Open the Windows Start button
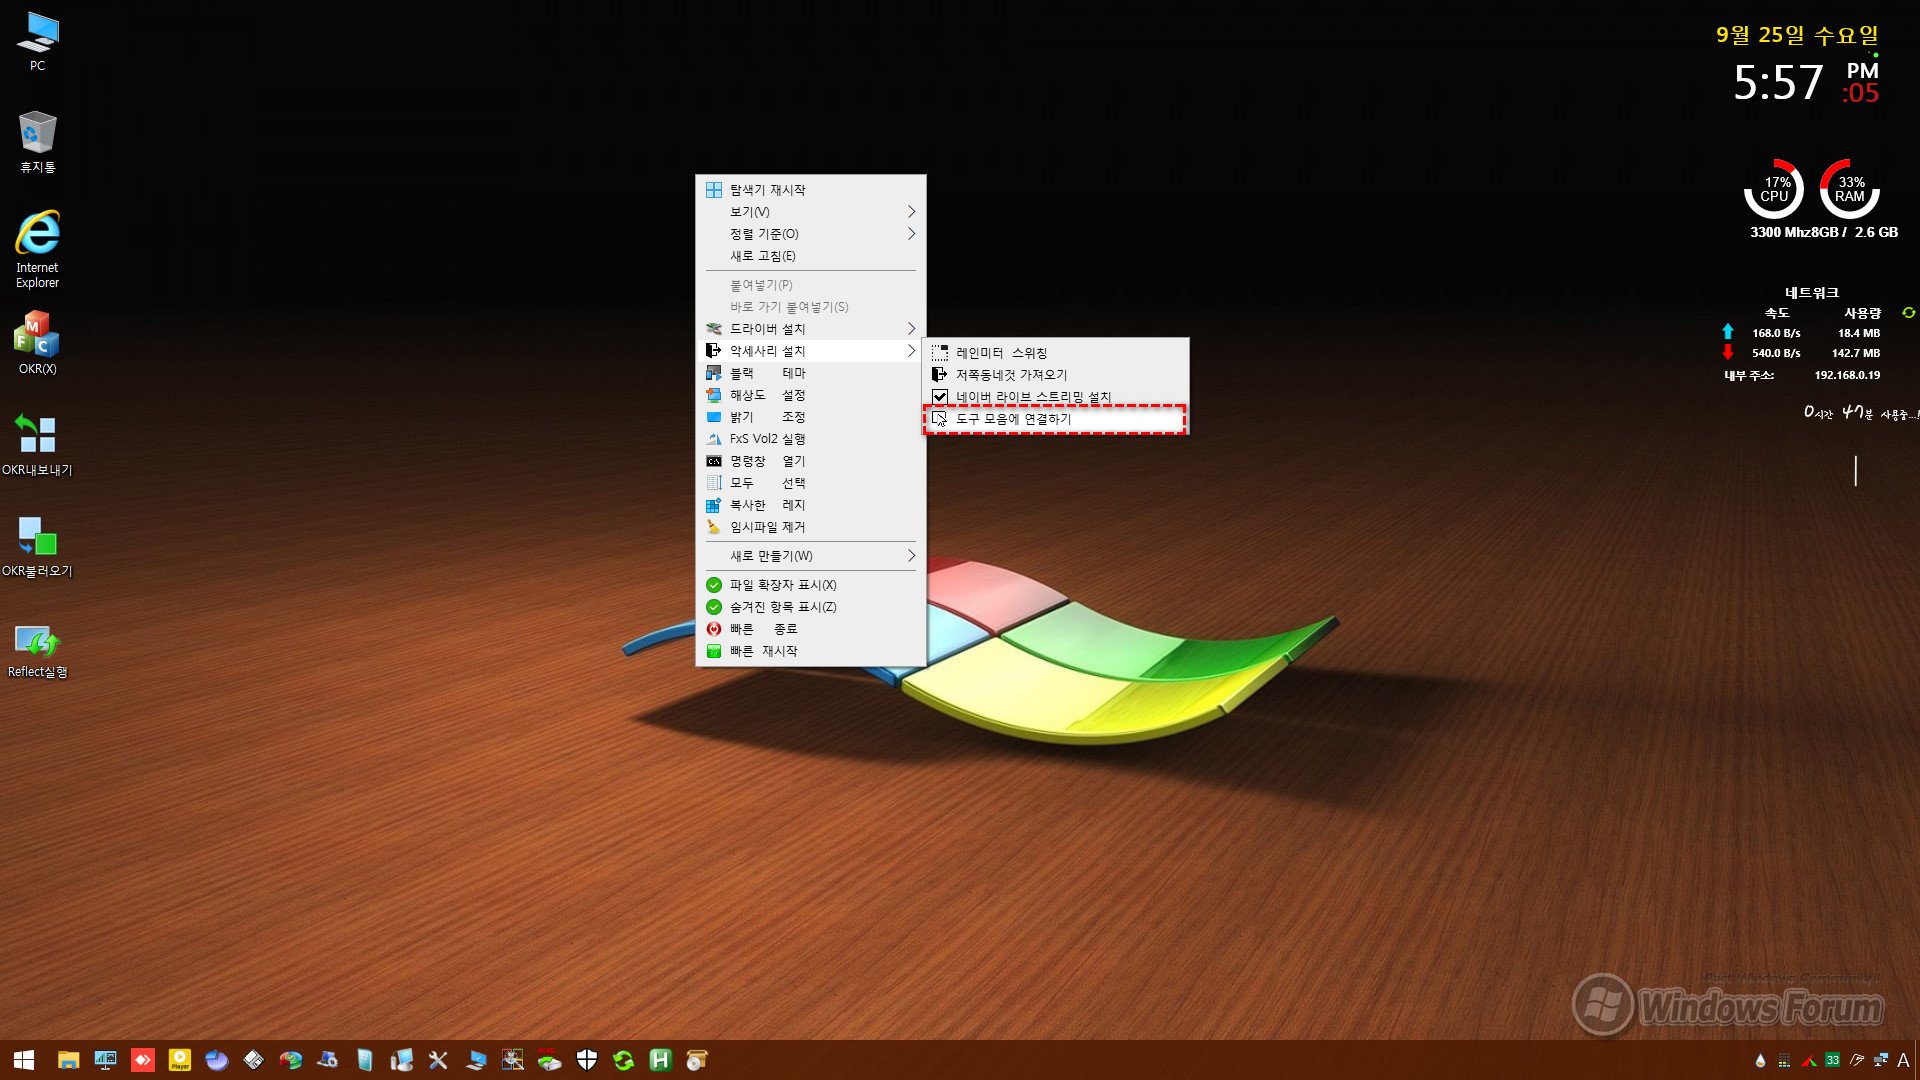 (x=24, y=1060)
